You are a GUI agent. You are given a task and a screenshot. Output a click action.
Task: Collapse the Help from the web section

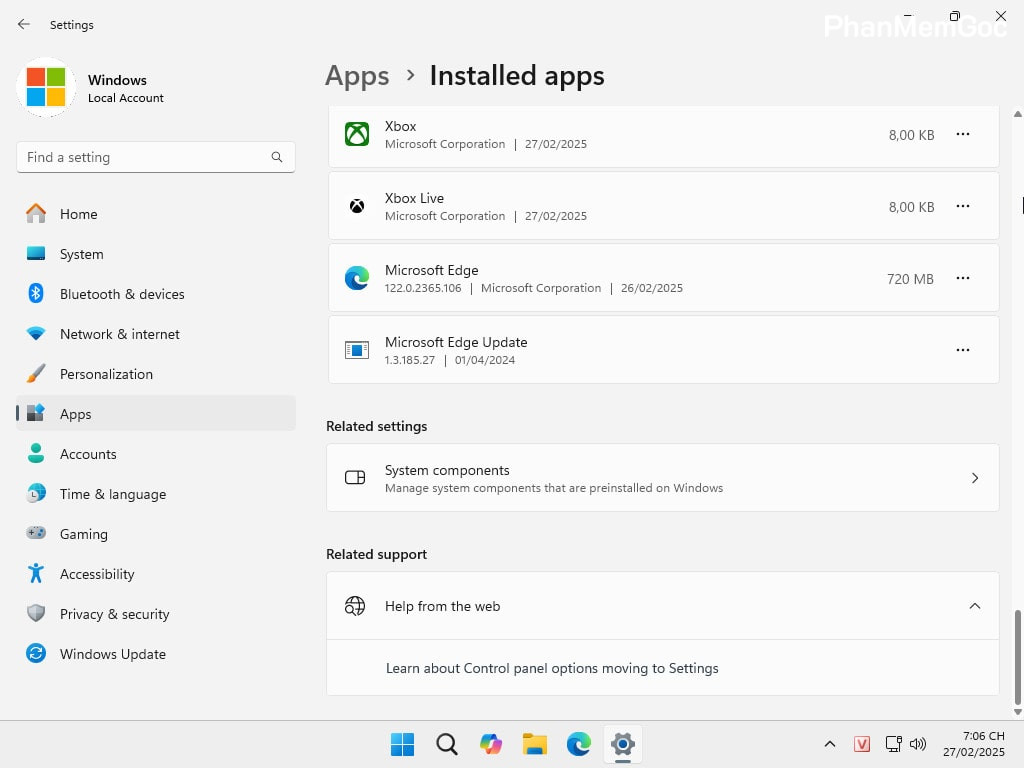pyautogui.click(x=975, y=606)
